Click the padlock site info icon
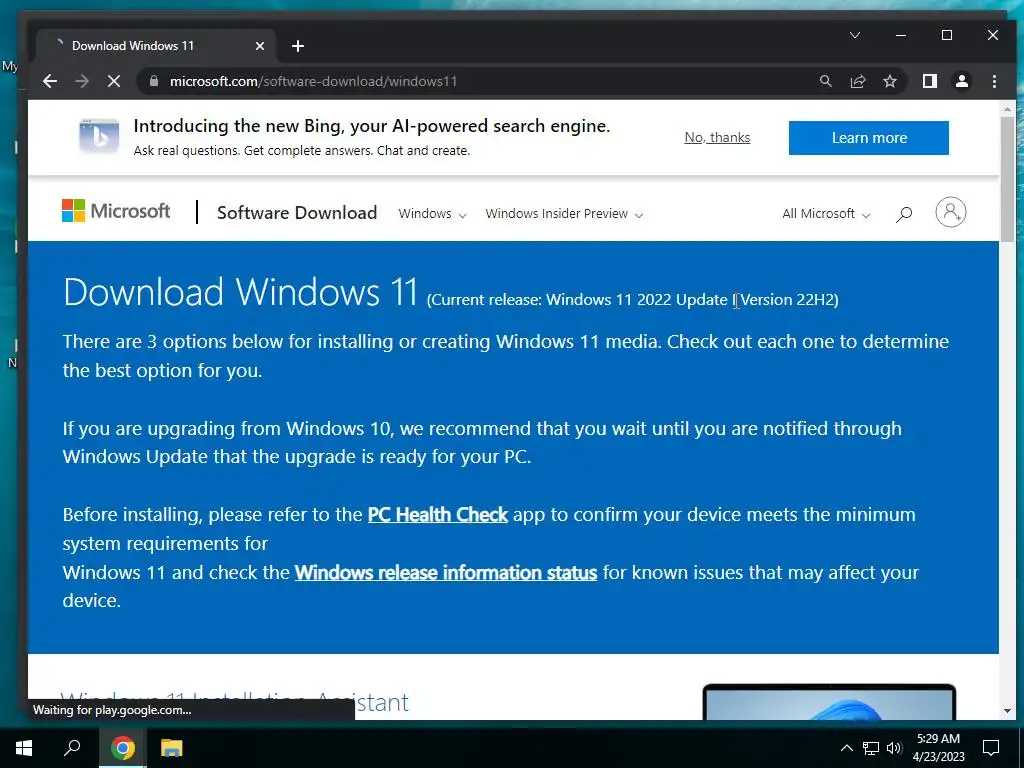This screenshot has height=768, width=1024. [154, 81]
